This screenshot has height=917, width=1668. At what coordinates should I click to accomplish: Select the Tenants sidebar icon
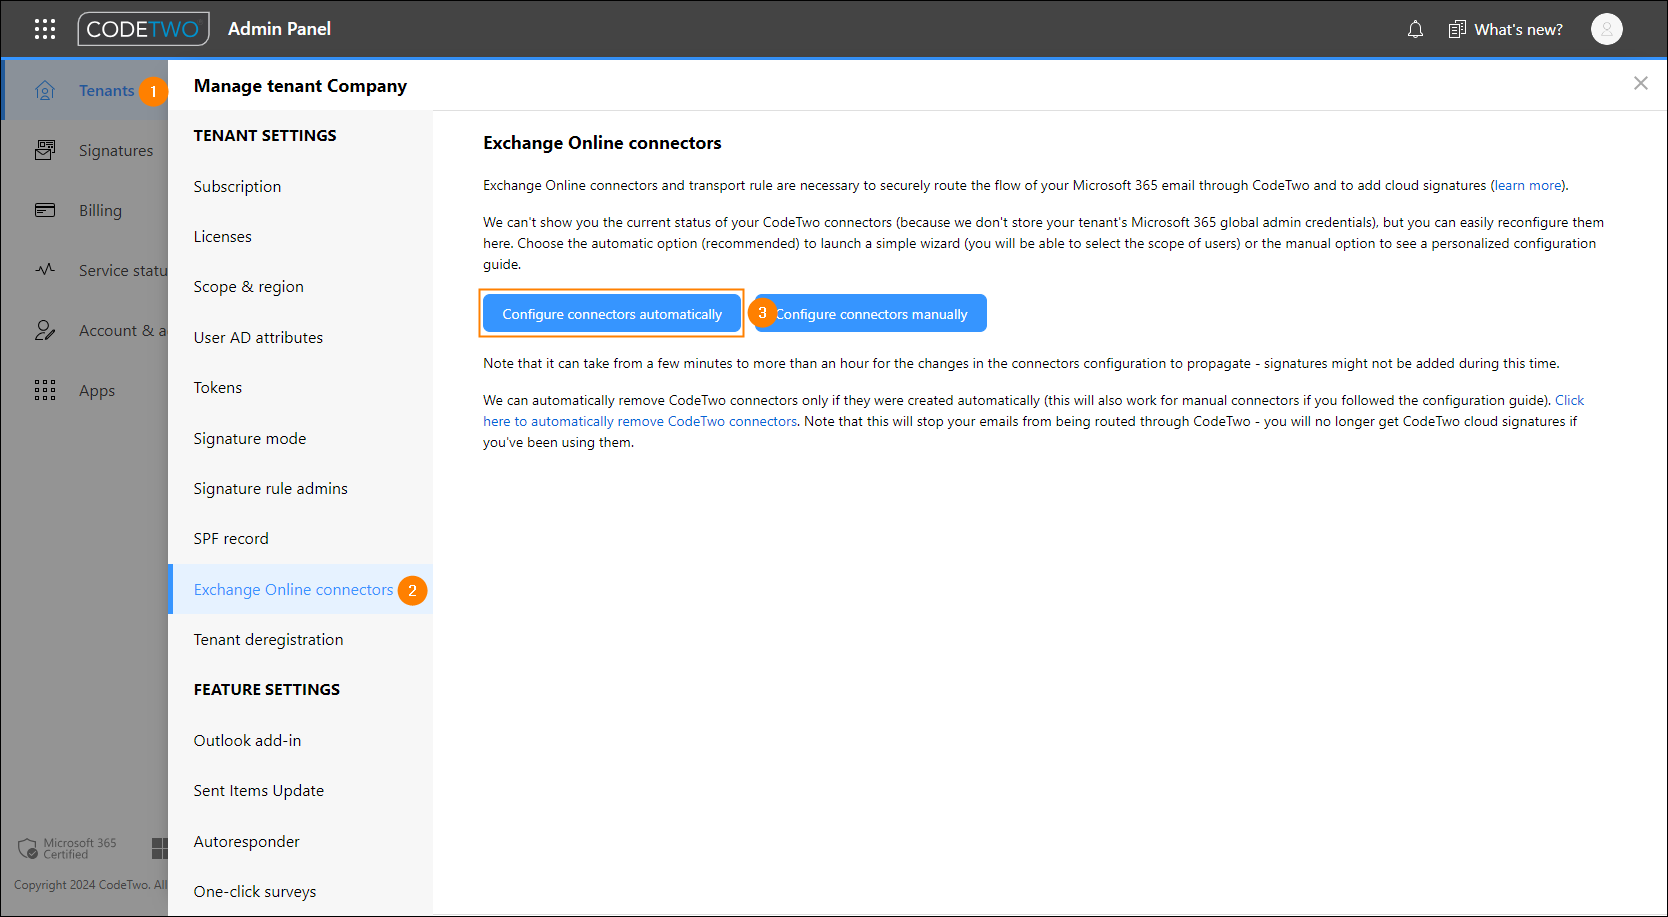pos(45,90)
